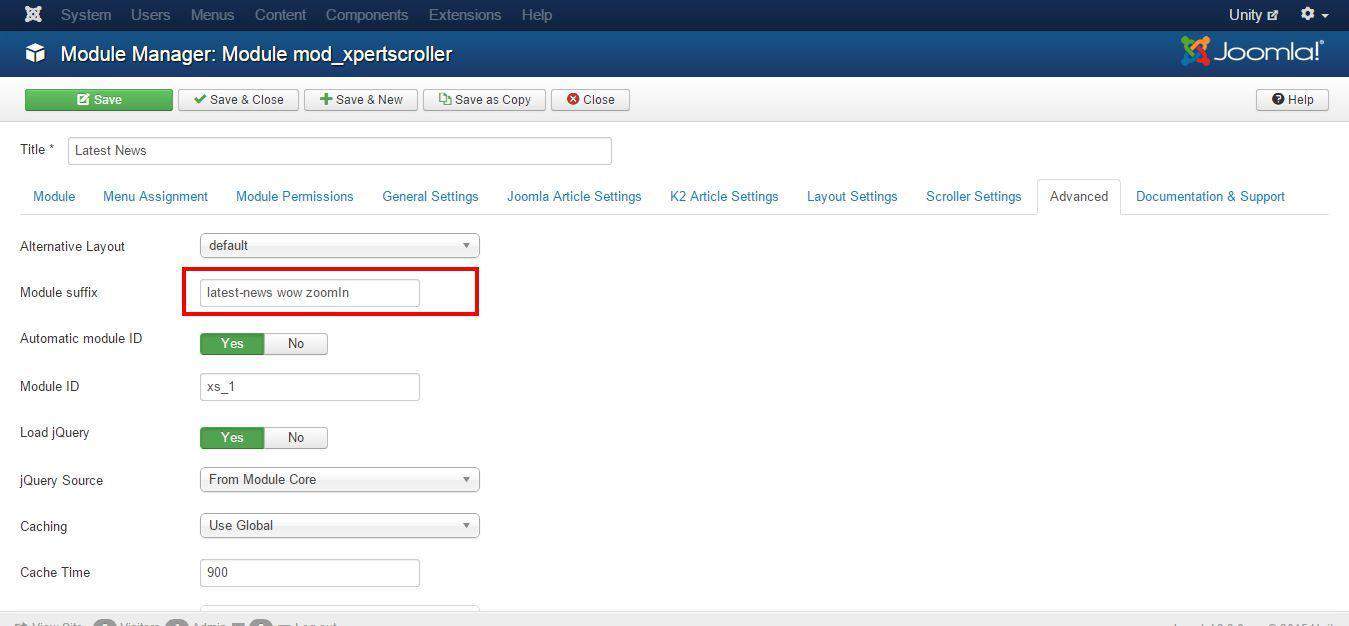The height and width of the screenshot is (626, 1349).
Task: Expand the Alternative Layout dropdown
Action: 339,246
